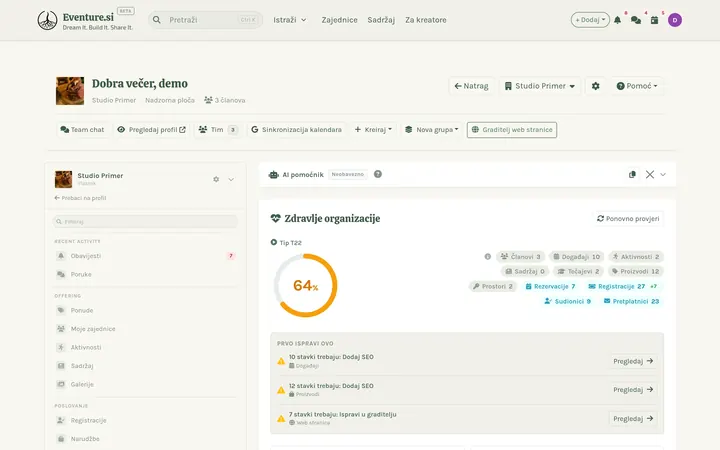Expand the AI pomoćnik panel chevron
This screenshot has height=450, width=720.
(663, 174)
